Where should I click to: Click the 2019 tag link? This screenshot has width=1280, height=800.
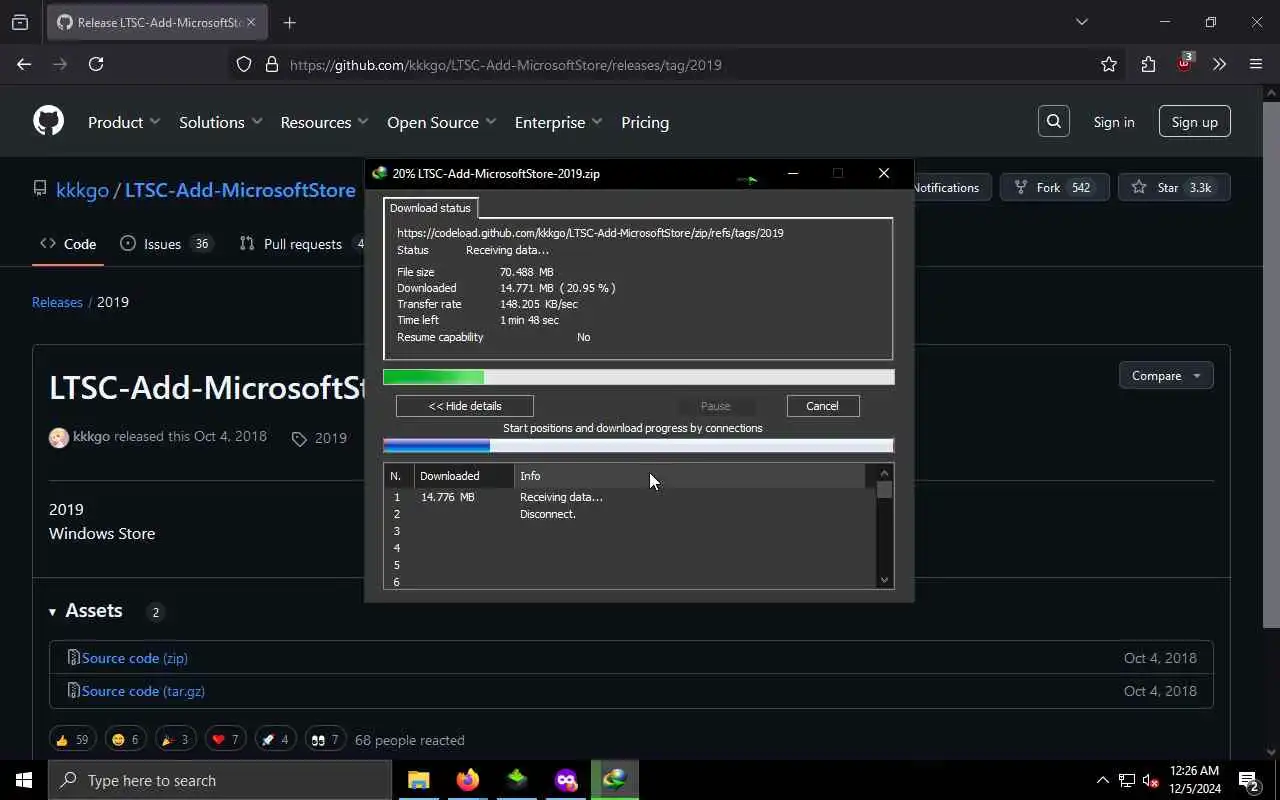point(319,438)
